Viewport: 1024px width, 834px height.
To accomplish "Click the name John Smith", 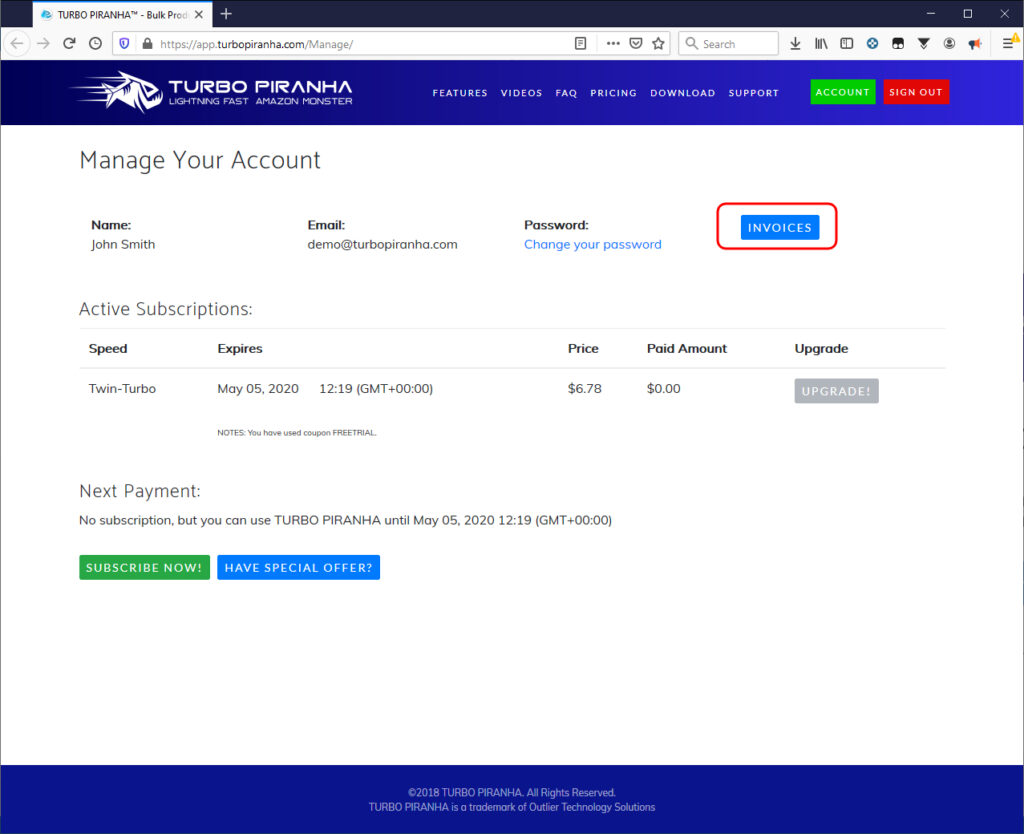I will (123, 244).
